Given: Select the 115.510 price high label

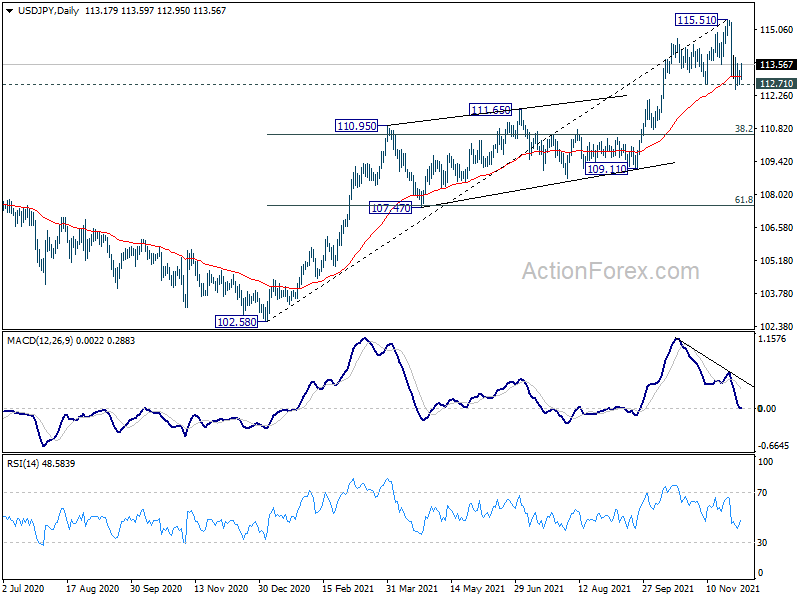Looking at the screenshot, I should [x=696, y=20].
